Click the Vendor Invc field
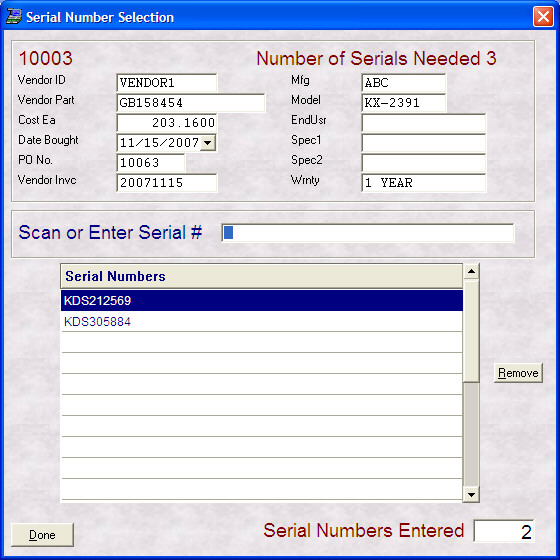 [167, 183]
